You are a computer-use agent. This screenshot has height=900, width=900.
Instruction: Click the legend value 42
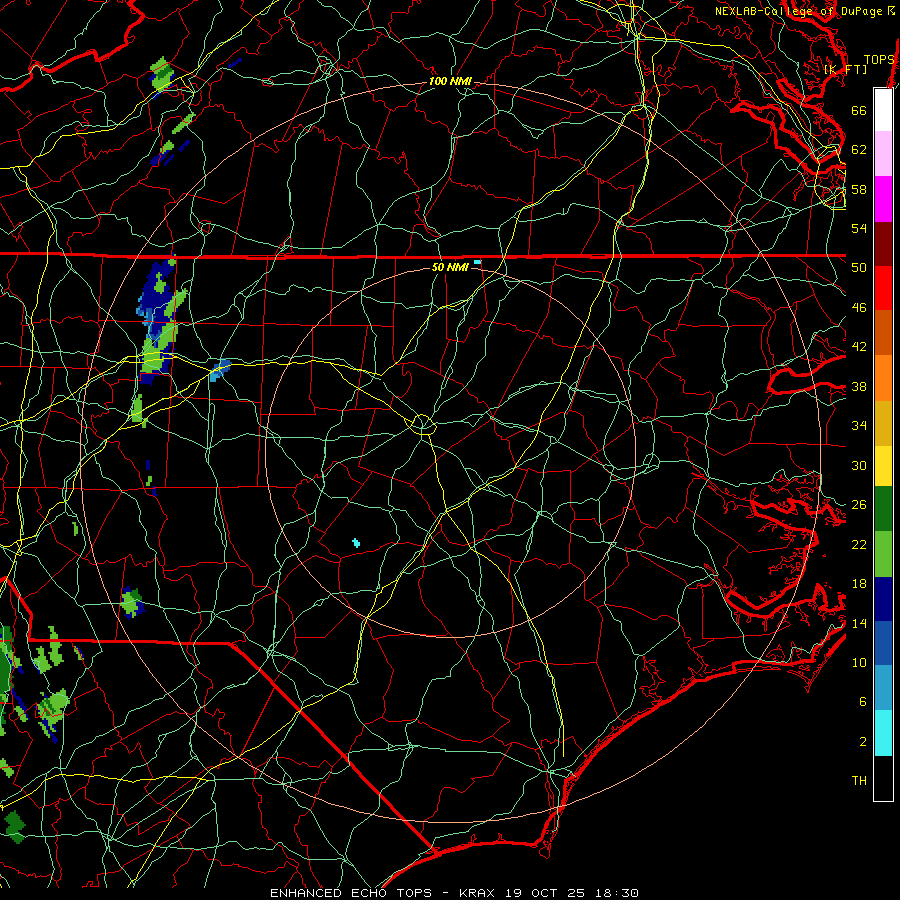pyautogui.click(x=859, y=347)
